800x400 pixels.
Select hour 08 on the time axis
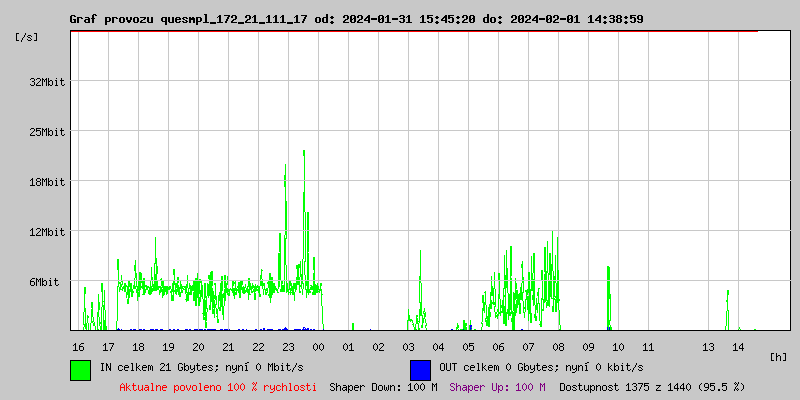click(x=558, y=346)
